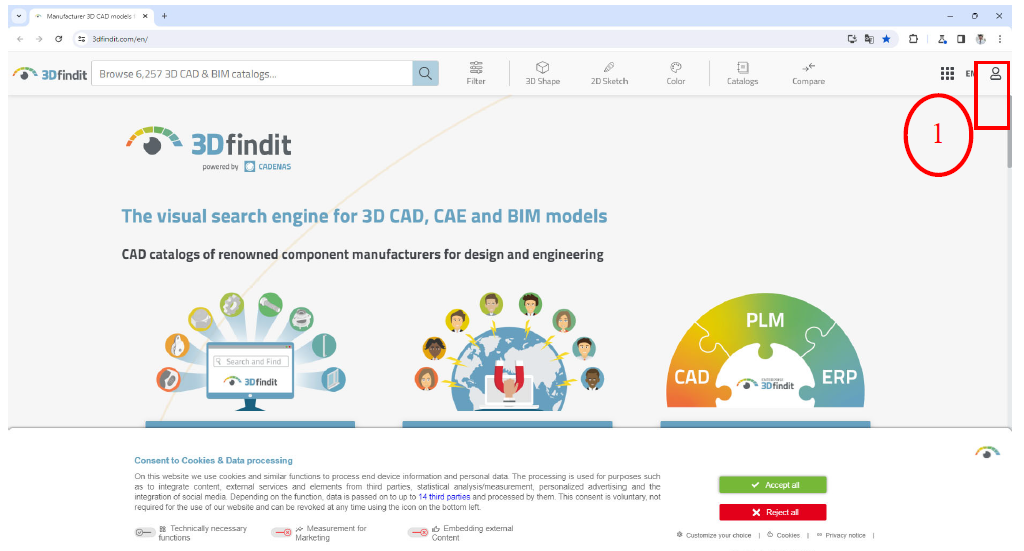Open the Filter tool
Viewport: 1024px width, 551px height.
pos(476,73)
